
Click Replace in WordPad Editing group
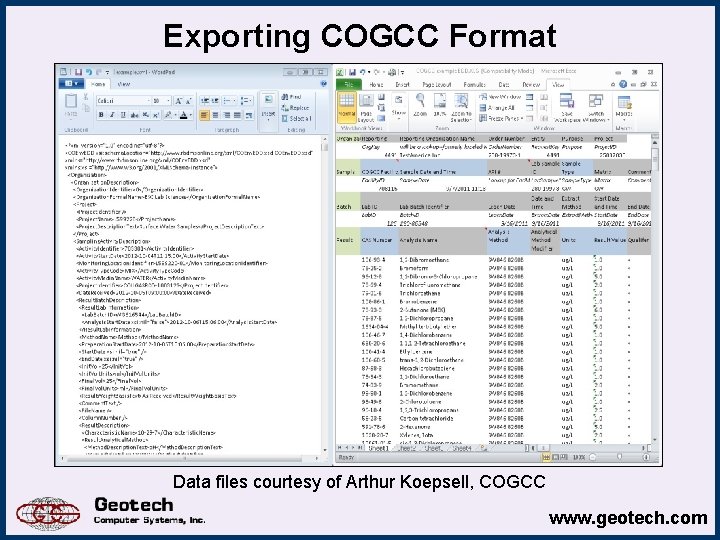click(295, 107)
